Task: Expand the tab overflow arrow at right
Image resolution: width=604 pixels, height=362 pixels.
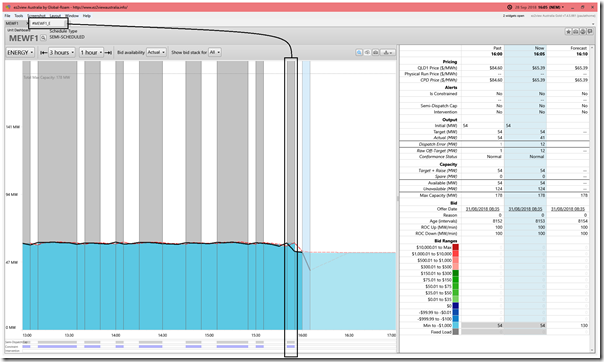Action: click(x=593, y=23)
